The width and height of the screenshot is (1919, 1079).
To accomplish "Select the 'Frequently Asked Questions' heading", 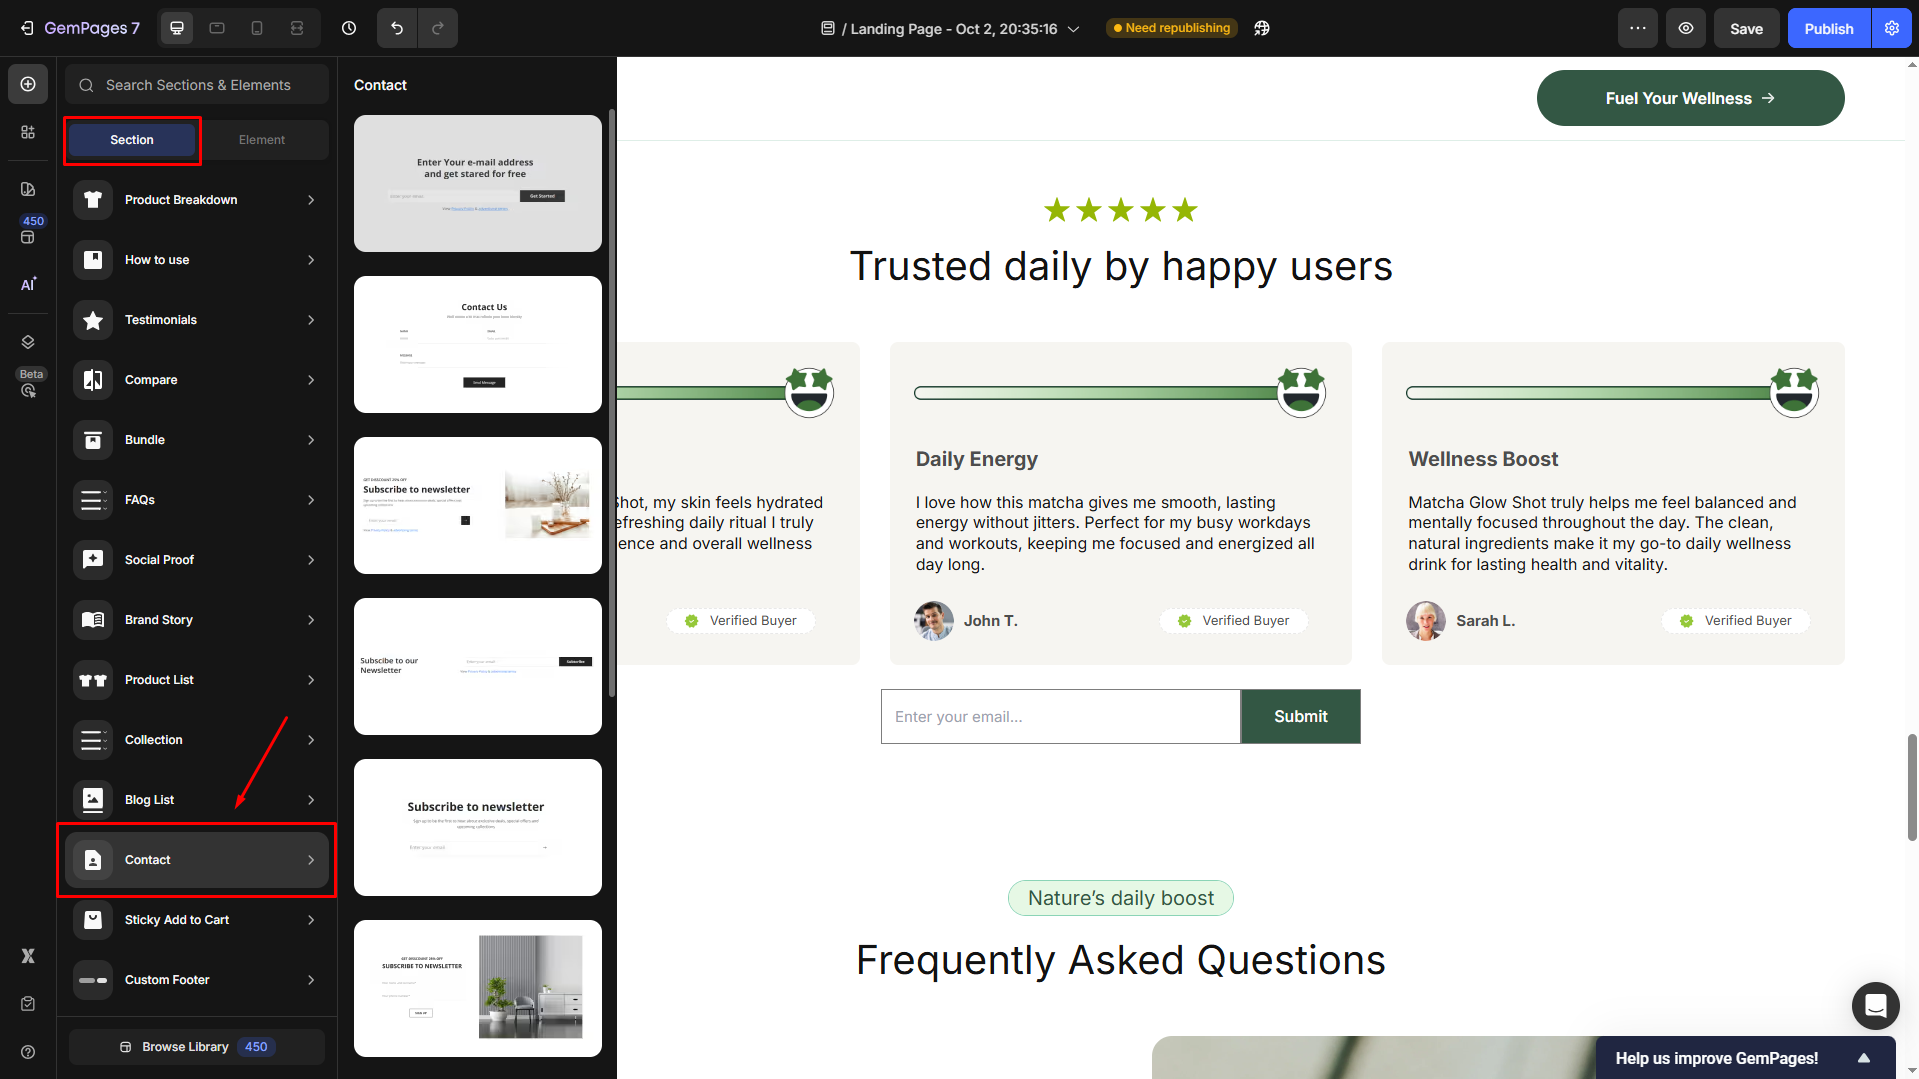I will (x=1121, y=961).
